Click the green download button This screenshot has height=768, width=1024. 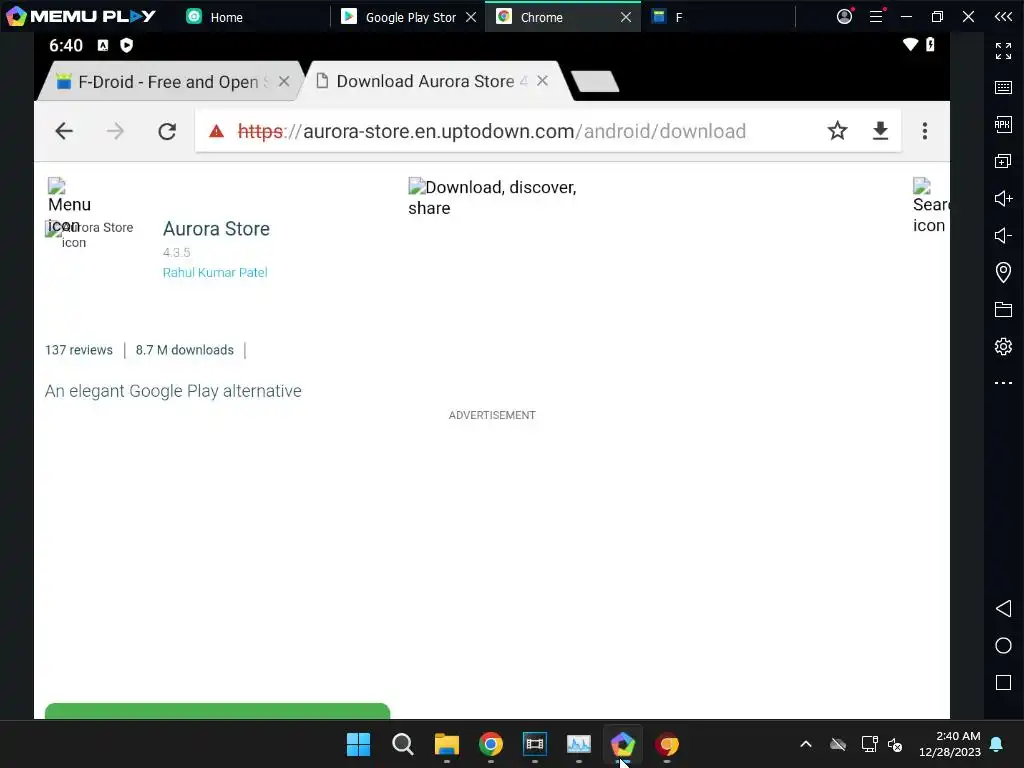pyautogui.click(x=217, y=711)
